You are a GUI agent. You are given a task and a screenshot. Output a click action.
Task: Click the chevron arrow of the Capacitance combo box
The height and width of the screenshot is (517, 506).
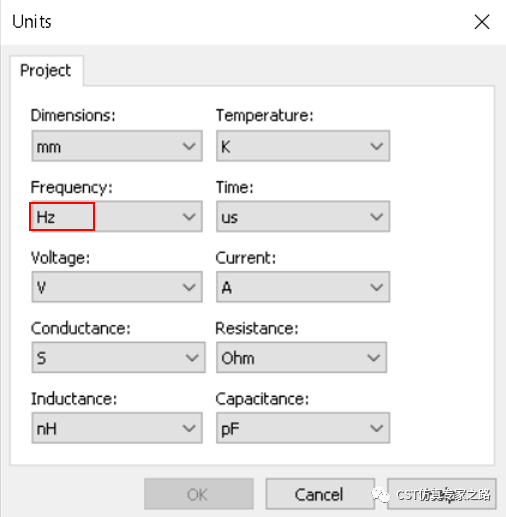pyautogui.click(x=377, y=428)
